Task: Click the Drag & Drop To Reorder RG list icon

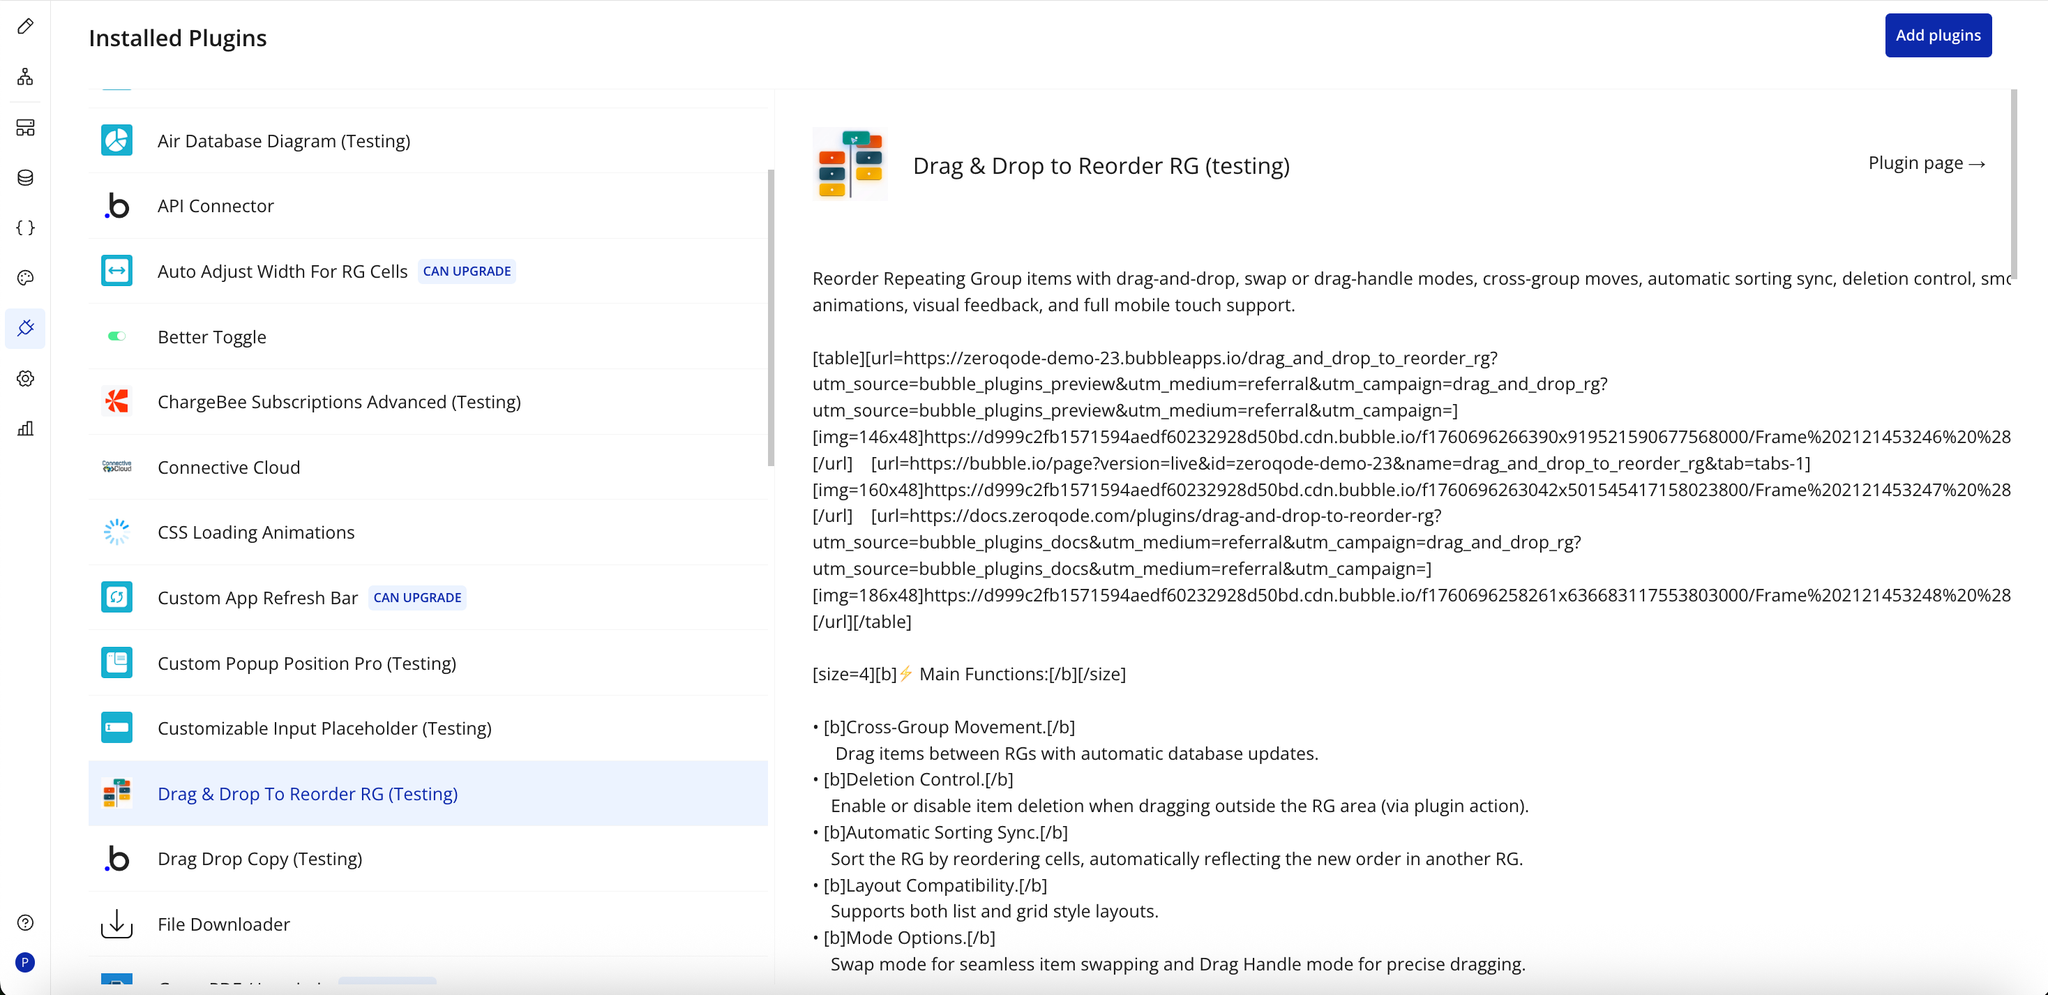Action: [117, 793]
